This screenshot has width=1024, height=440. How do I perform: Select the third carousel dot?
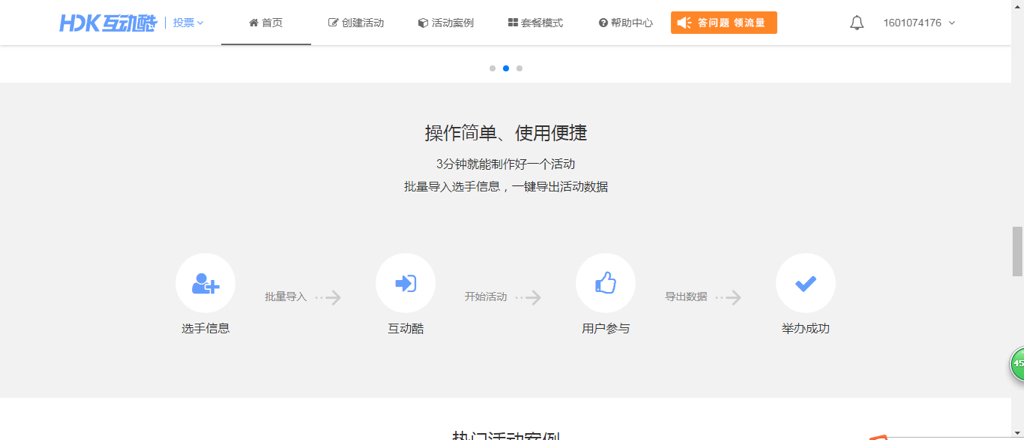(520, 68)
